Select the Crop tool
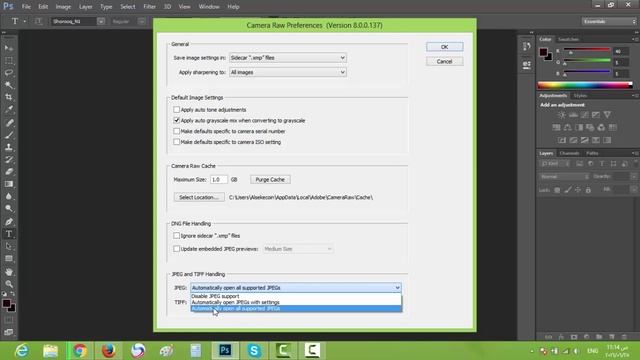The image size is (640, 360). click(x=9, y=97)
